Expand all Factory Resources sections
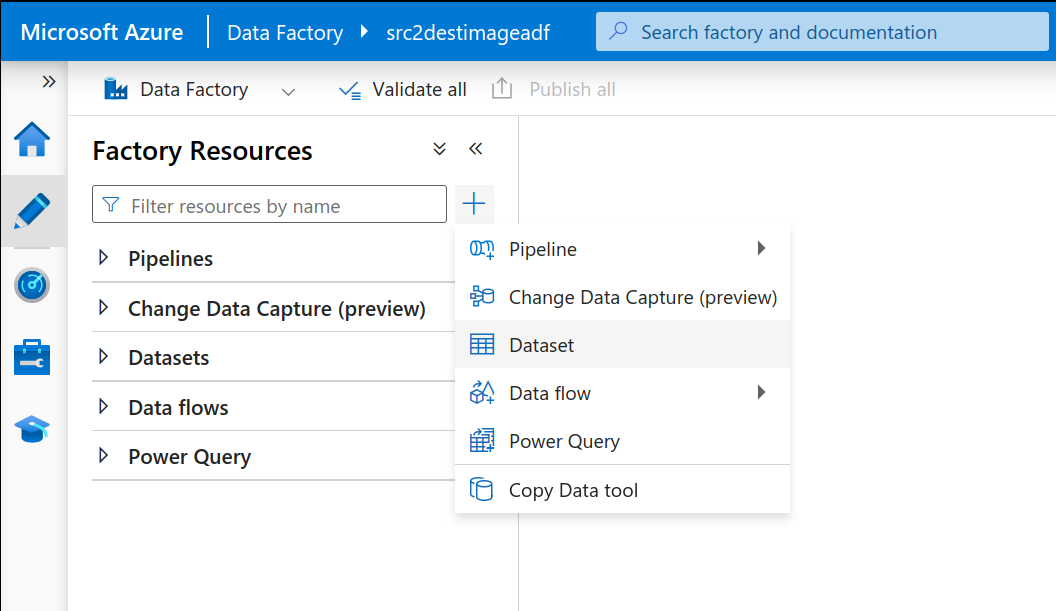Image resolution: width=1056 pixels, height=611 pixels. coord(439,149)
